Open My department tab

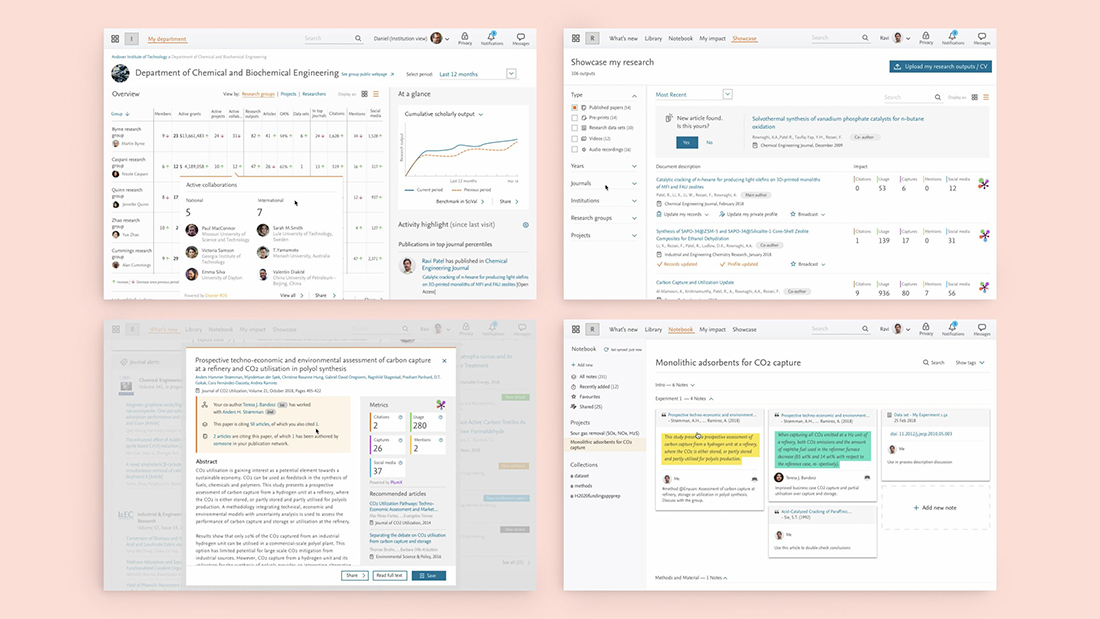[x=167, y=39]
